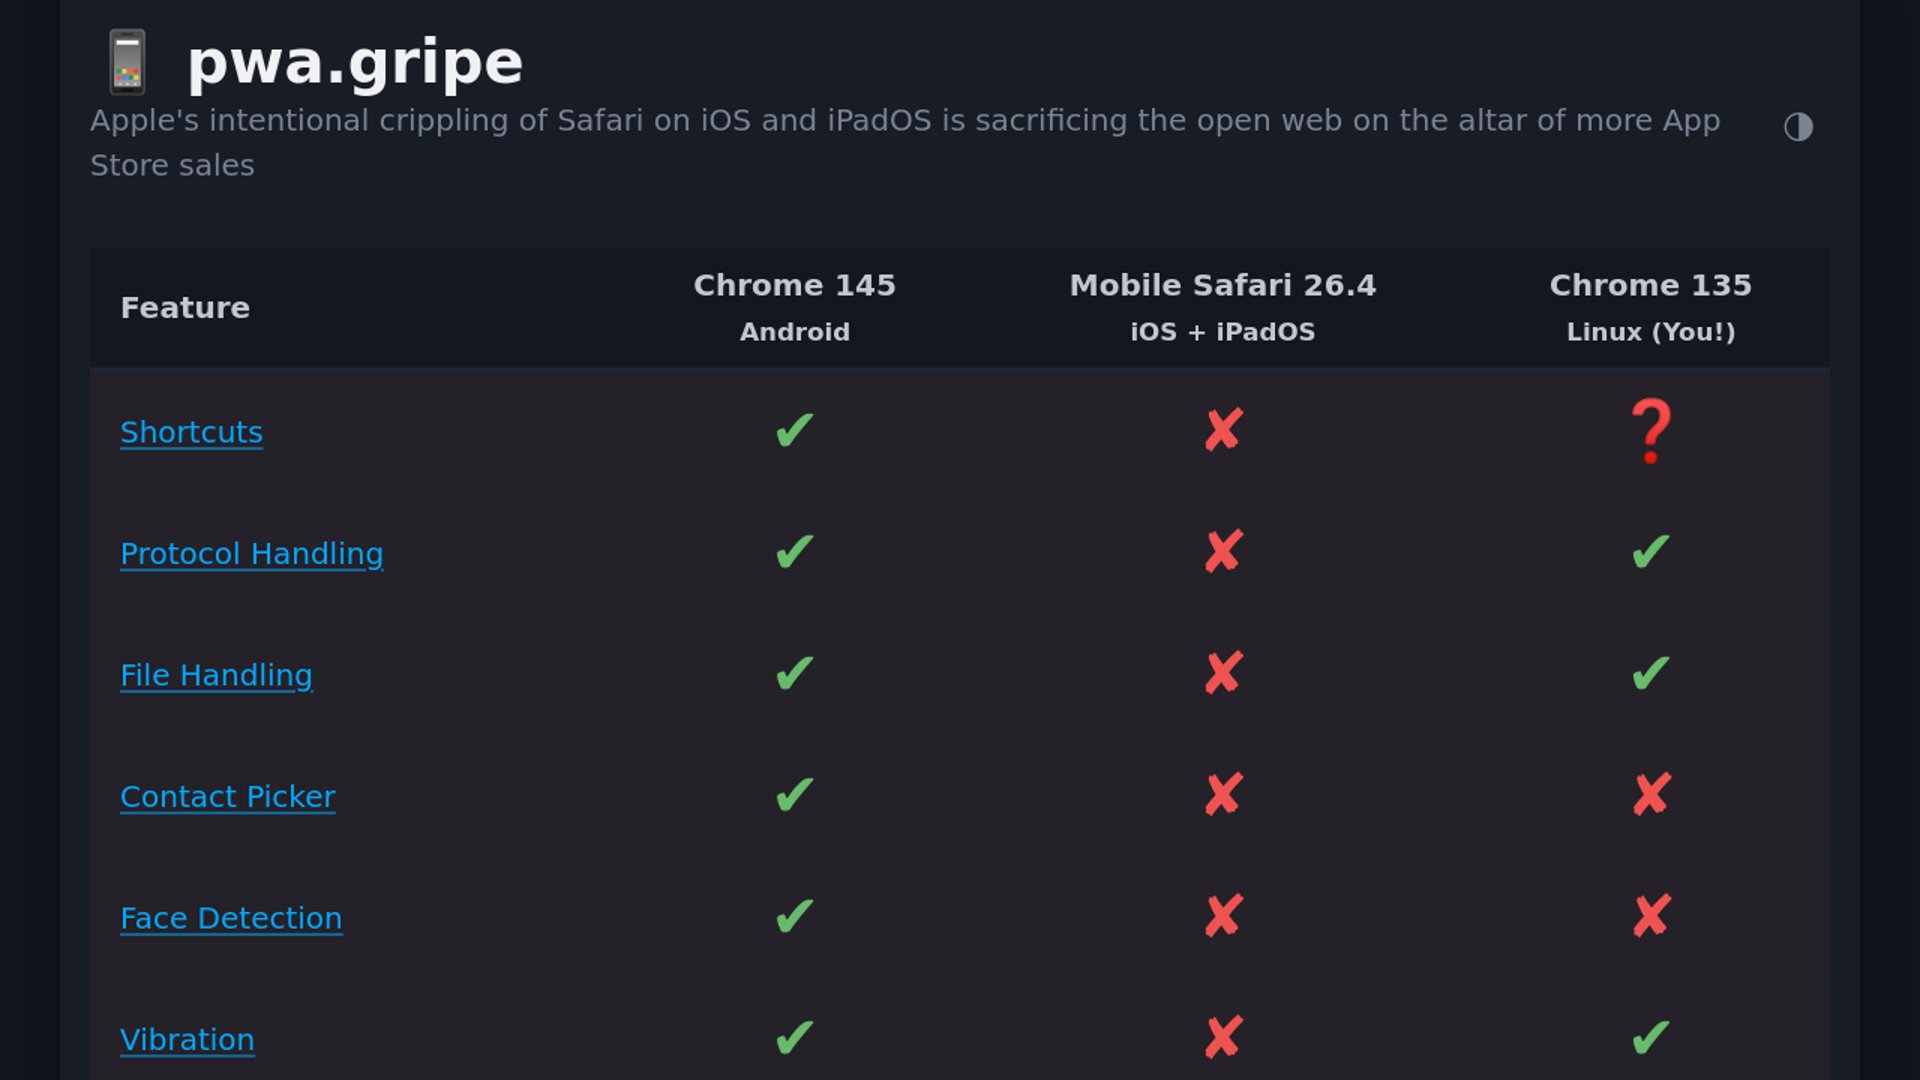1920x1080 pixels.
Task: Click the Mobile Safari 26.4 column header
Action: click(x=1222, y=306)
